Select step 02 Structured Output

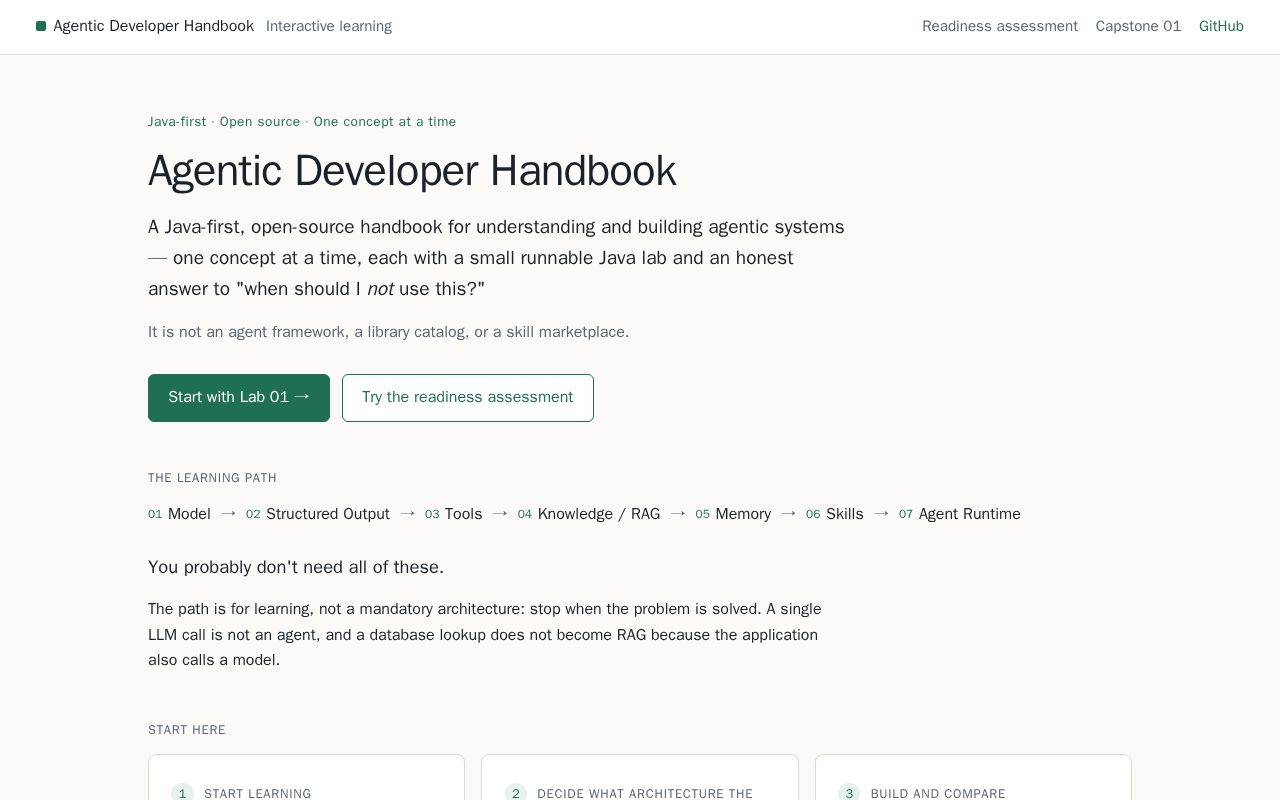coord(318,514)
